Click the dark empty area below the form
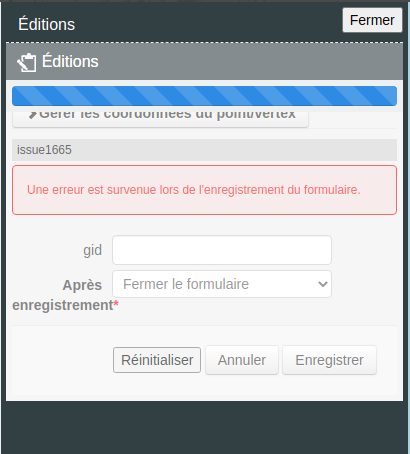The height and width of the screenshot is (454, 410). tap(204, 427)
